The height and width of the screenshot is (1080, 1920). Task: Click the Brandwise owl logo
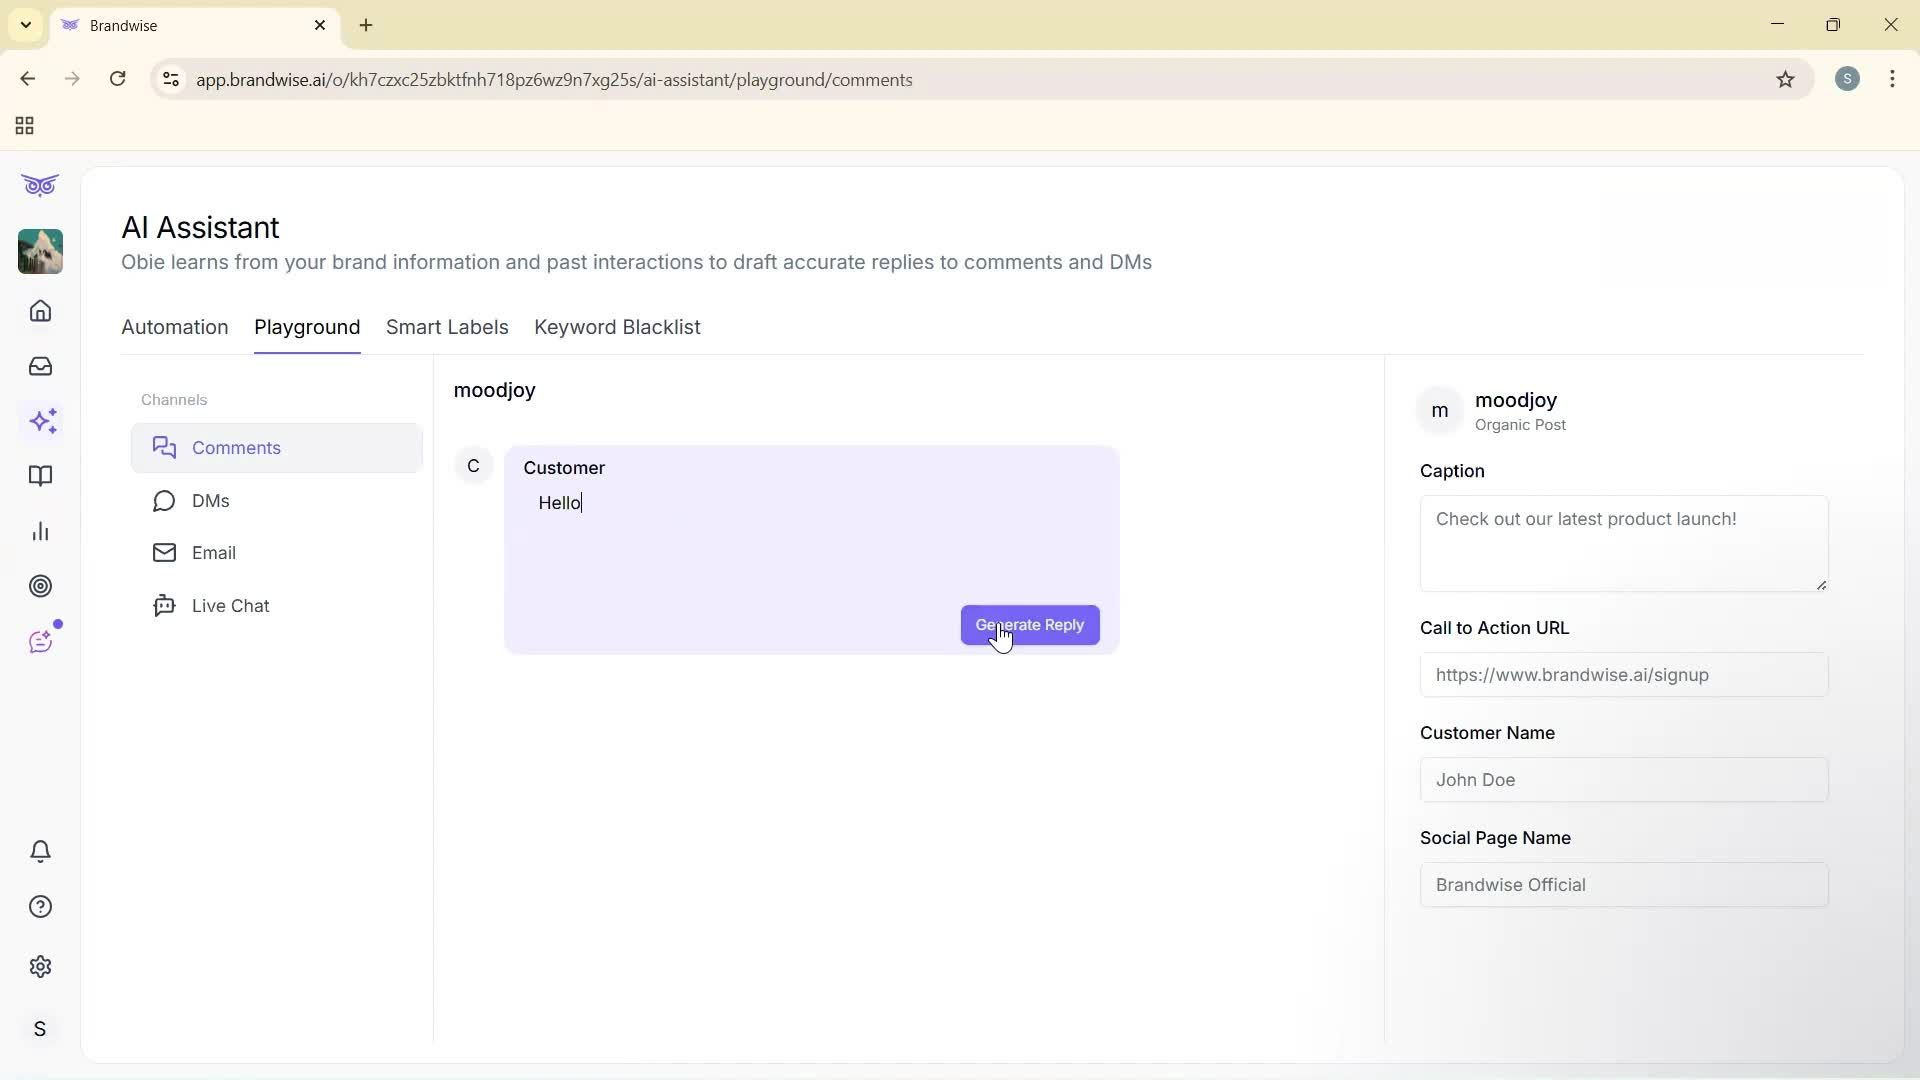[x=39, y=185]
